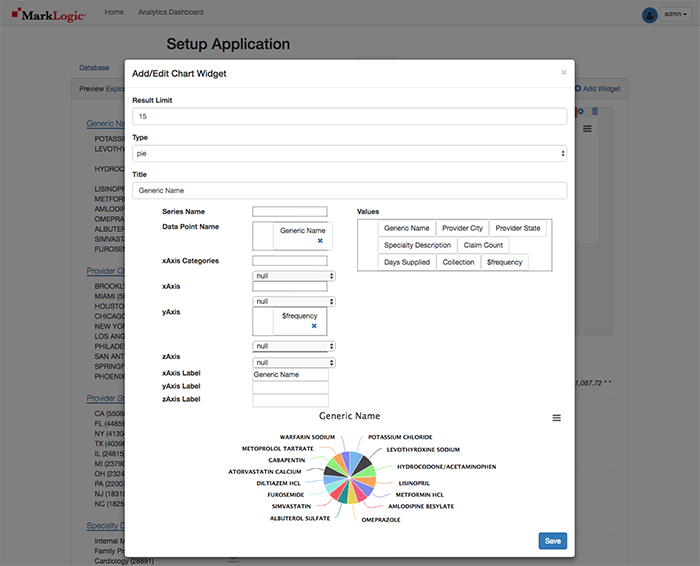Click the trash icon behind the dialog
Viewport: 700px width, 566px height.
tap(595, 111)
